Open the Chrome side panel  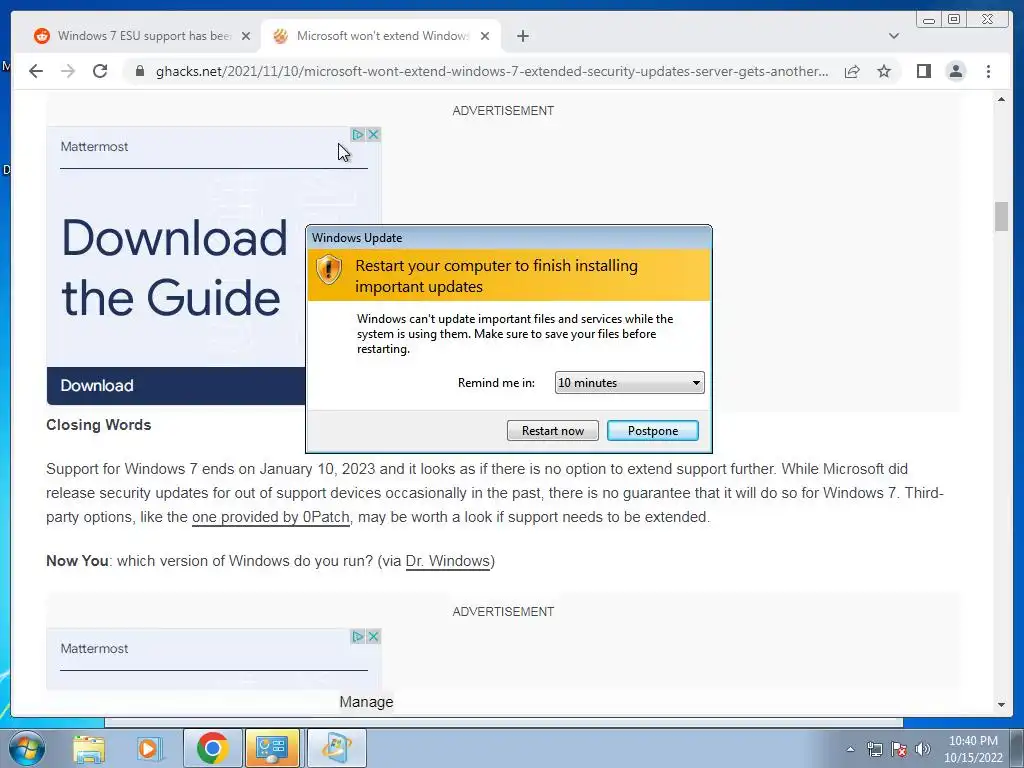tap(923, 71)
